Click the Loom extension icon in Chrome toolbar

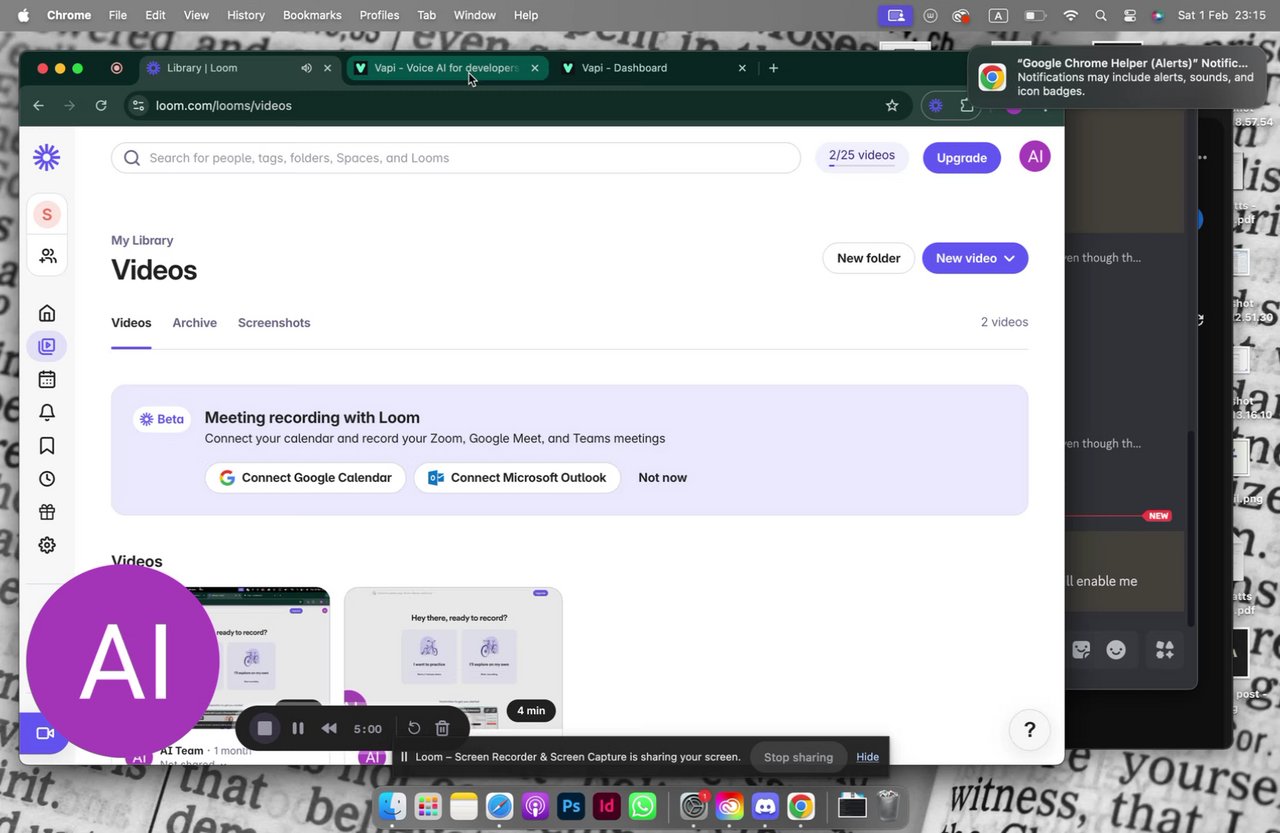pos(935,105)
